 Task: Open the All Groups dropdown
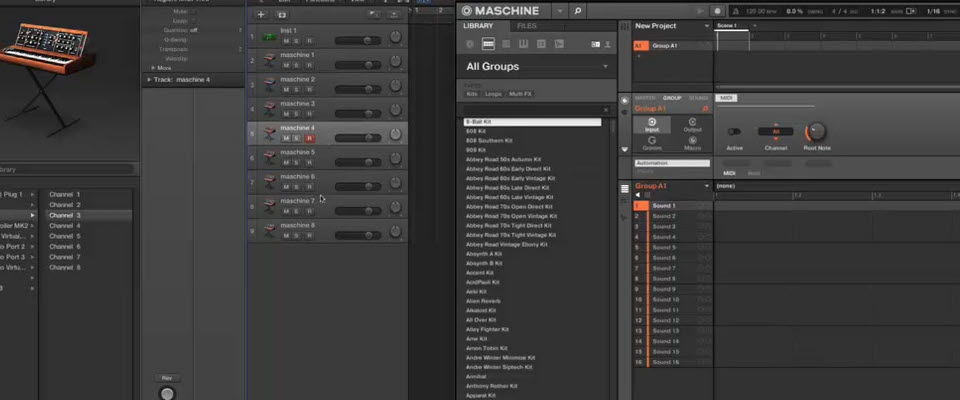(606, 66)
